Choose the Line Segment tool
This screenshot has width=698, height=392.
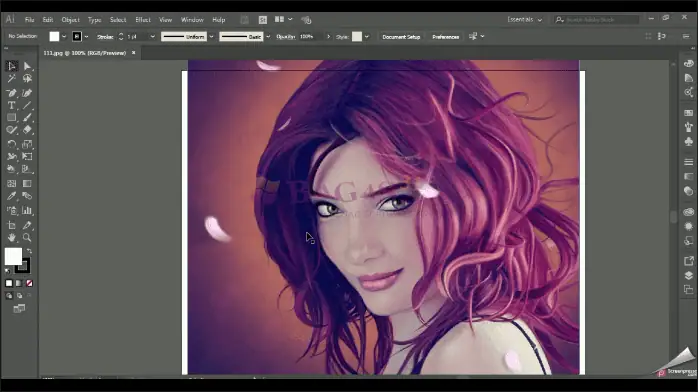pos(27,105)
